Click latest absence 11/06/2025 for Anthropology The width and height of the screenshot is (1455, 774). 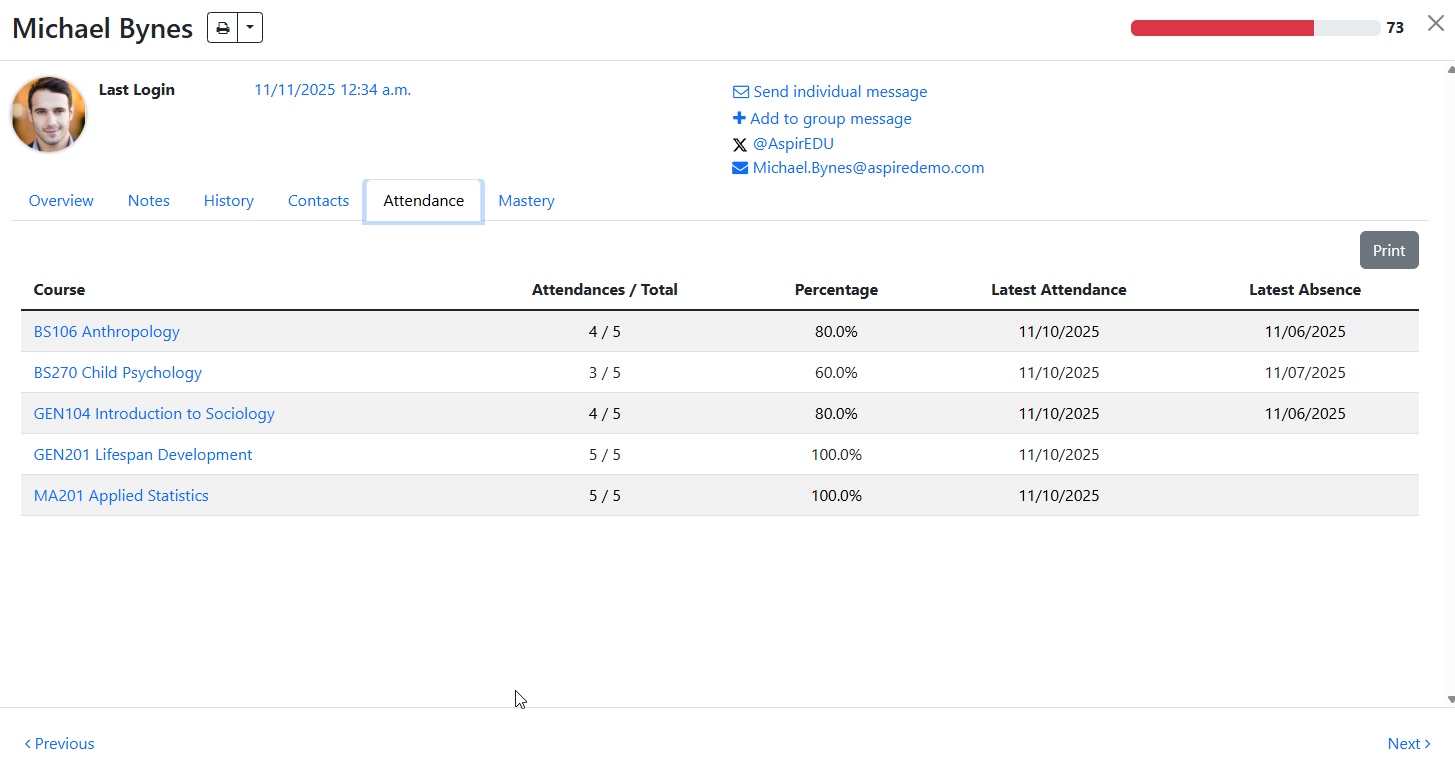click(1305, 332)
